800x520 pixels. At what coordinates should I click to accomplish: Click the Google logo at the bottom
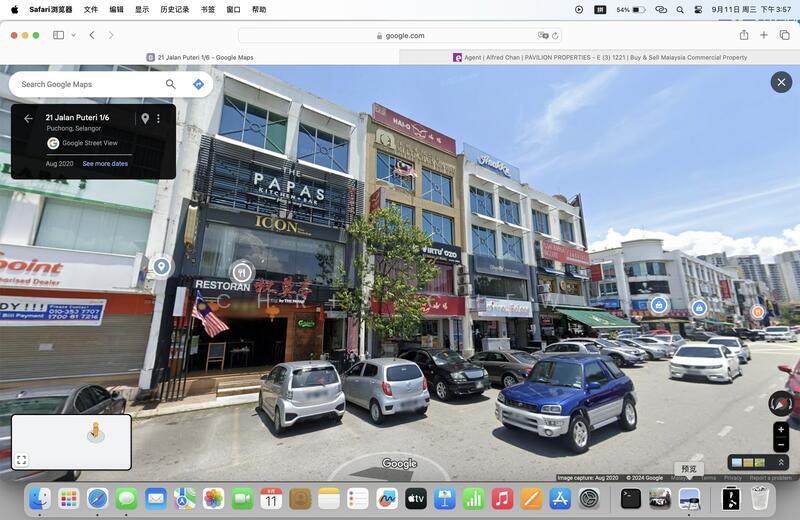click(399, 463)
